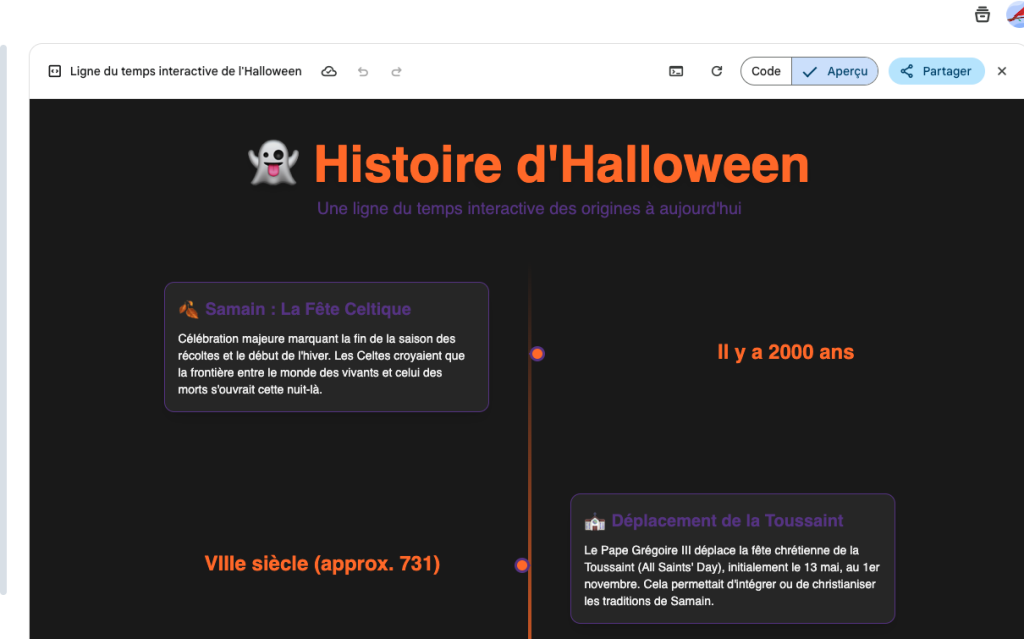Image resolution: width=1024 pixels, height=639 pixels.
Task: Select the Déplacement de la Toussaint card
Action: (732, 558)
